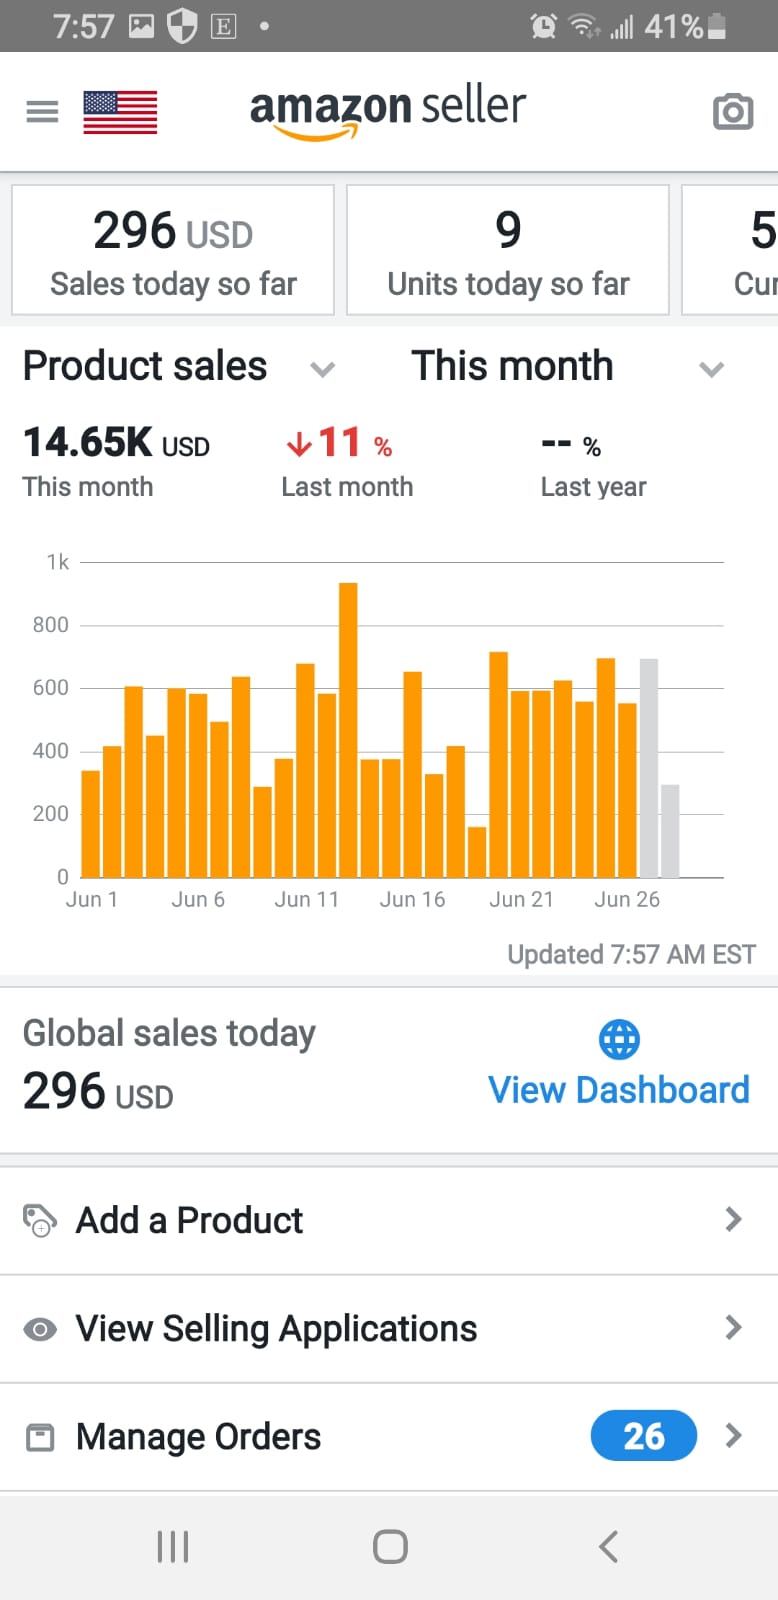Open the Manage Orders menu item
Image resolution: width=778 pixels, height=1600 pixels.
199,1437
